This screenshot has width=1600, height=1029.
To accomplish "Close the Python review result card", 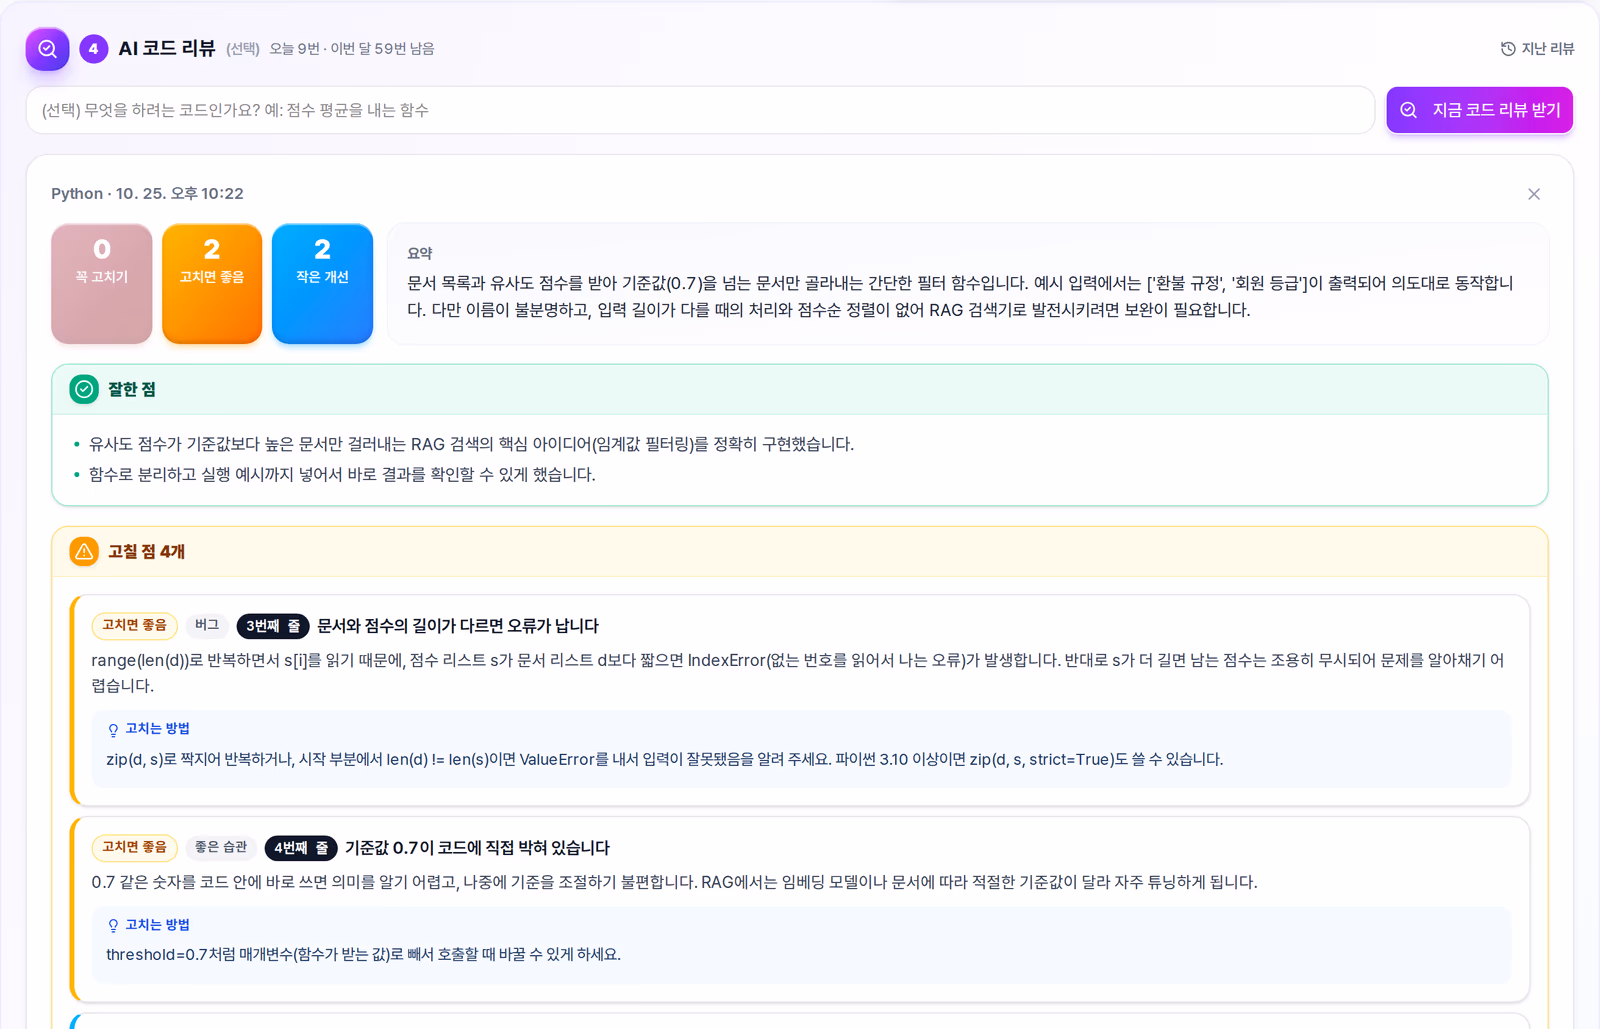I will [1534, 194].
